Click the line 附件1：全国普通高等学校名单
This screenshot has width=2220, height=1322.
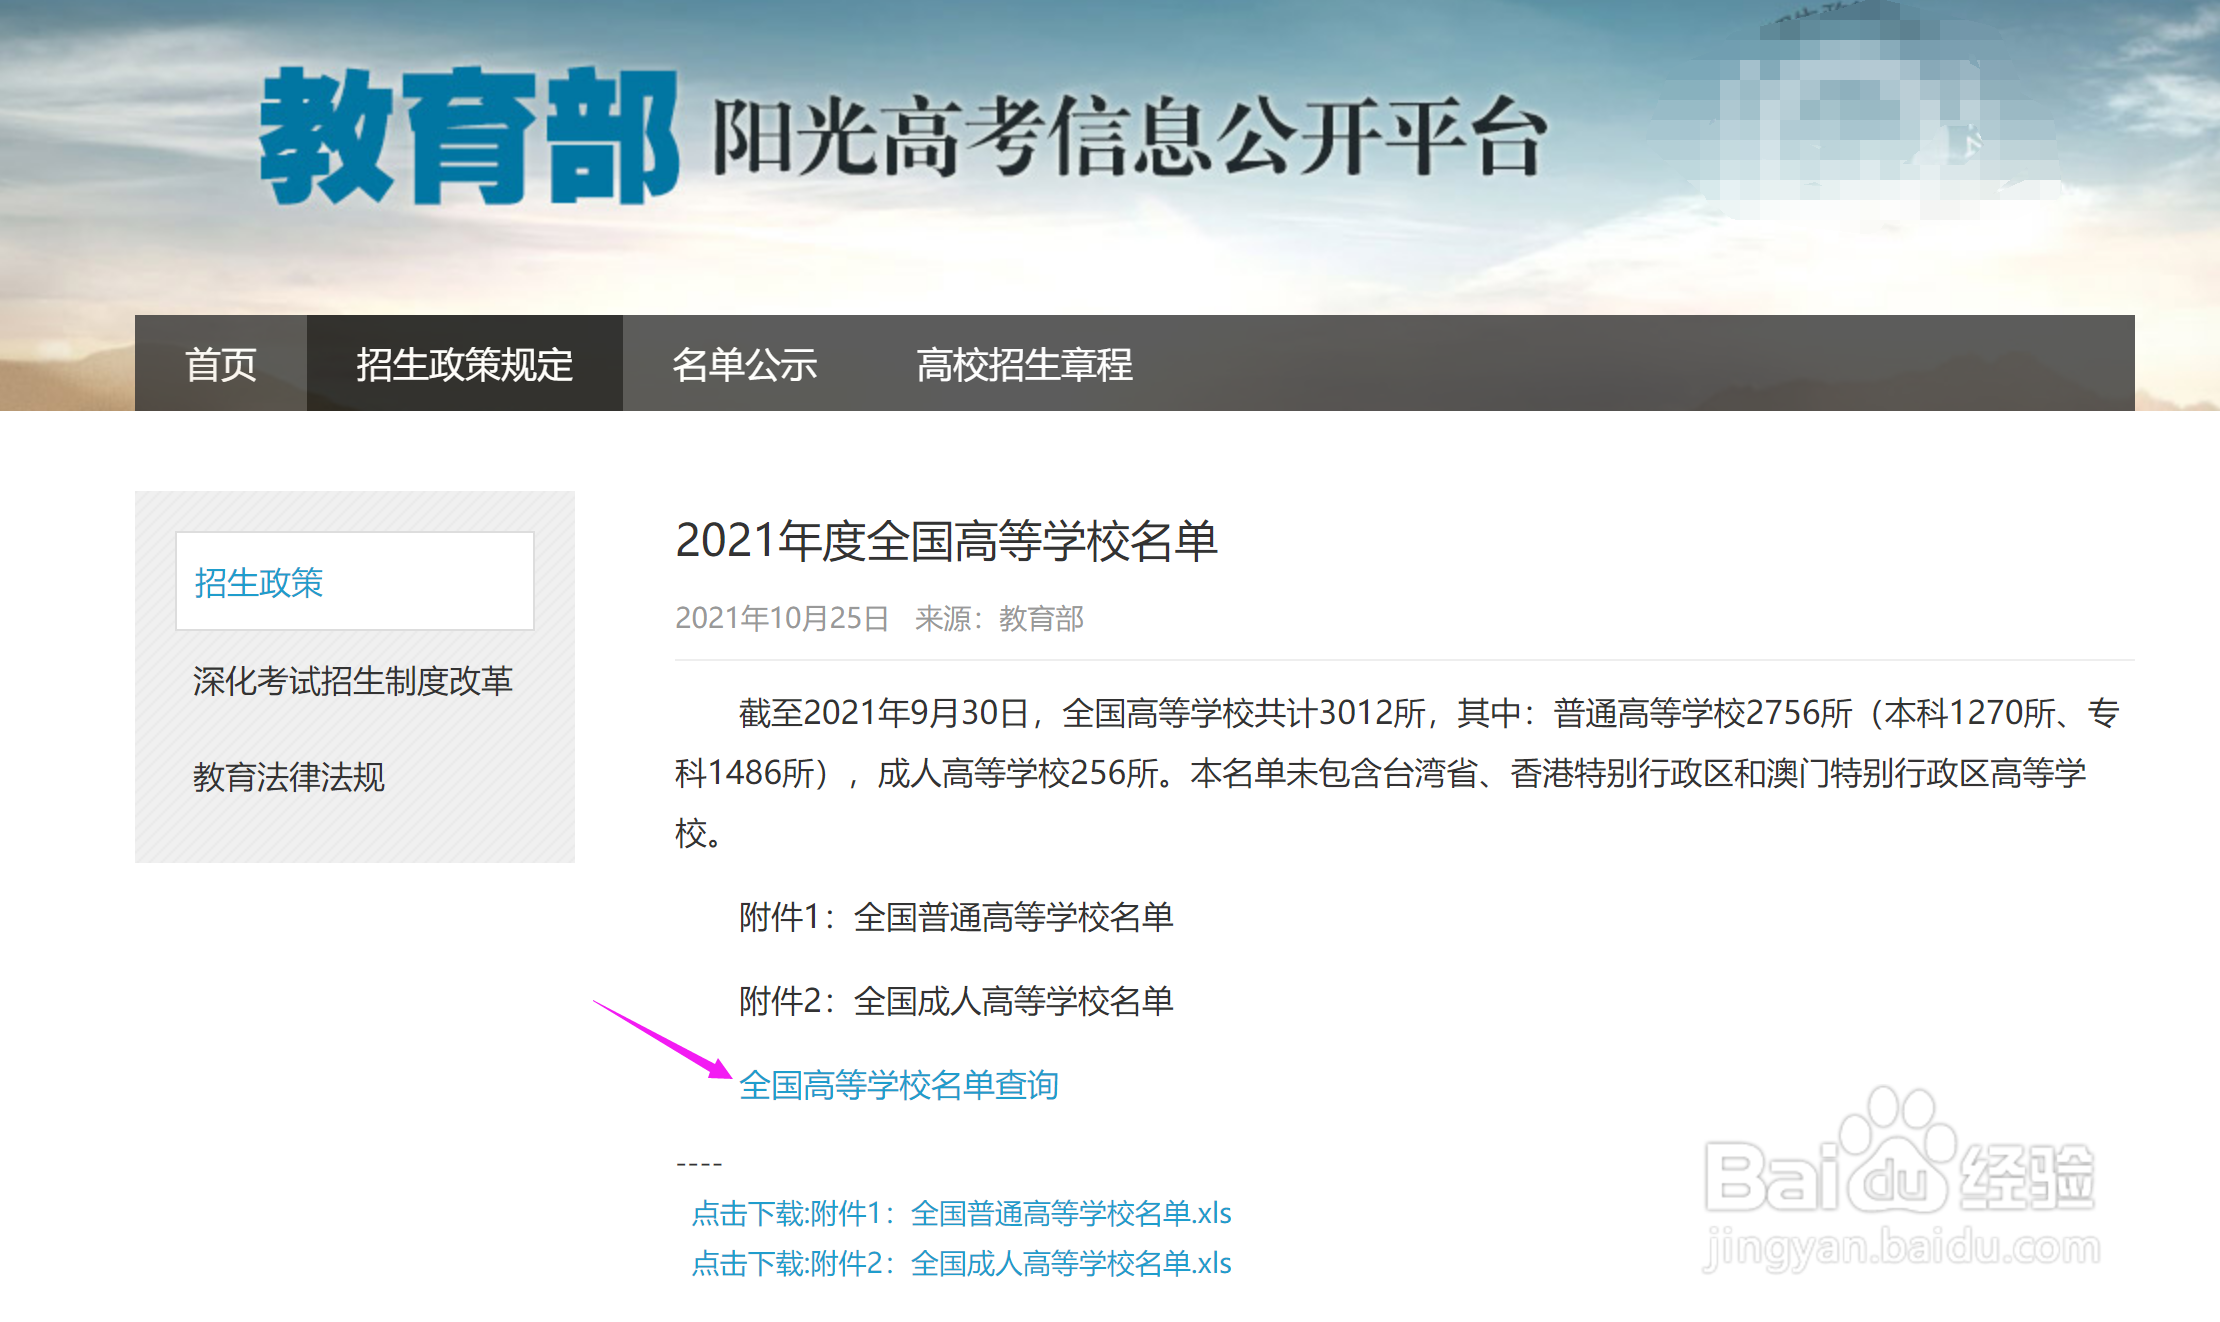pos(956,917)
